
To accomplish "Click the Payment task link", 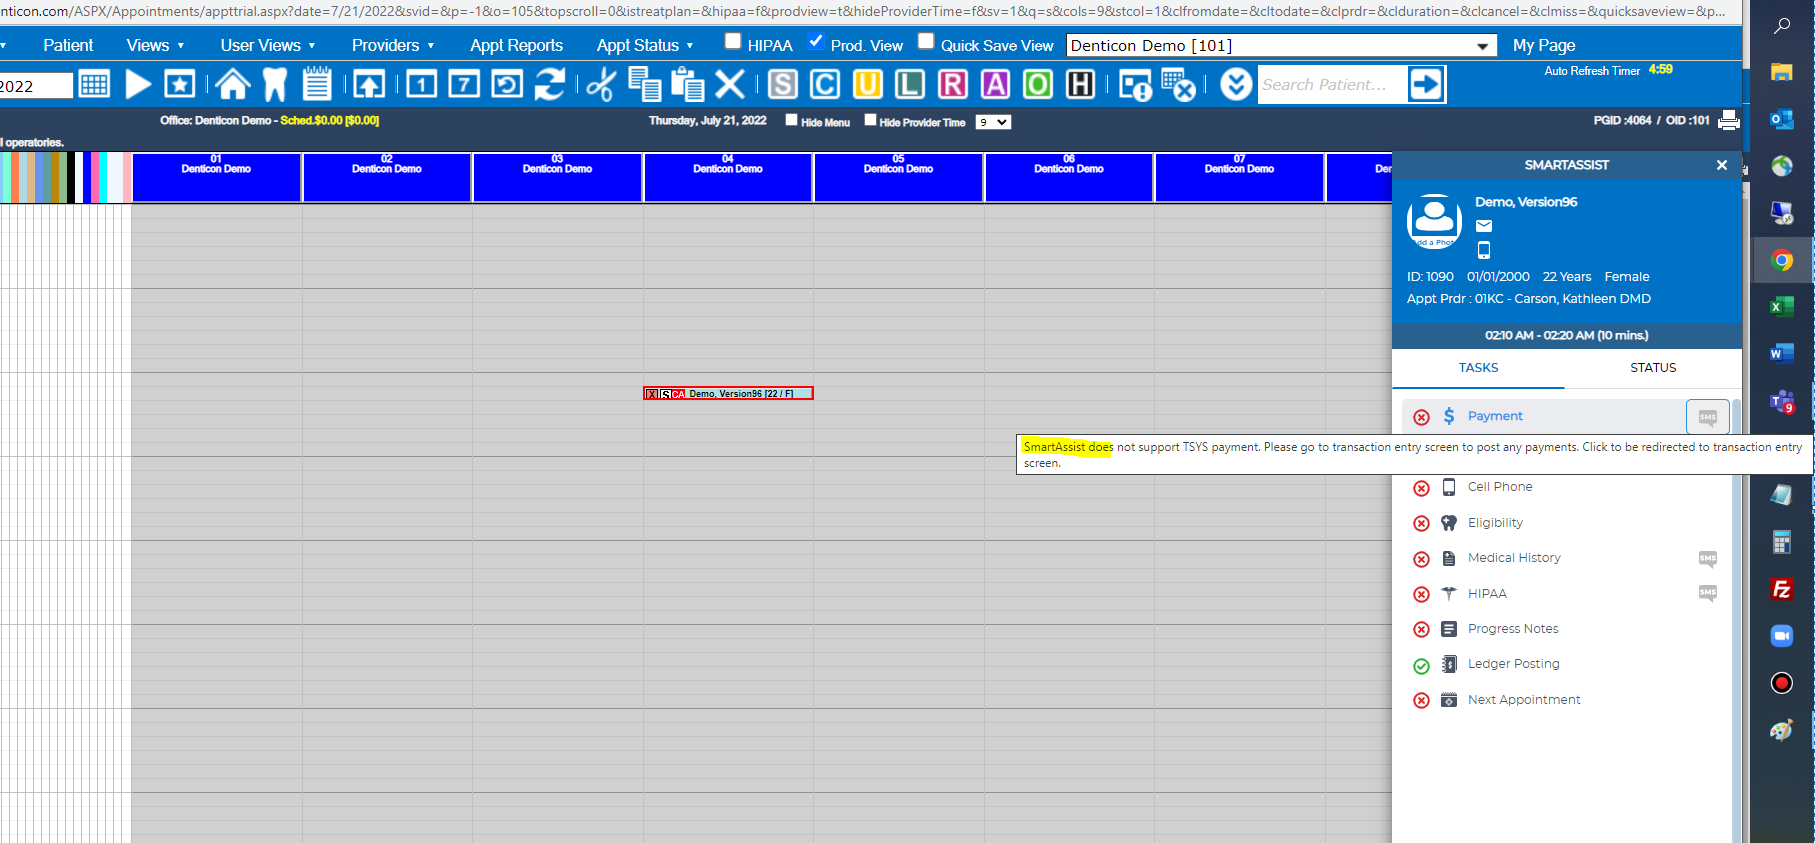I will coord(1495,416).
